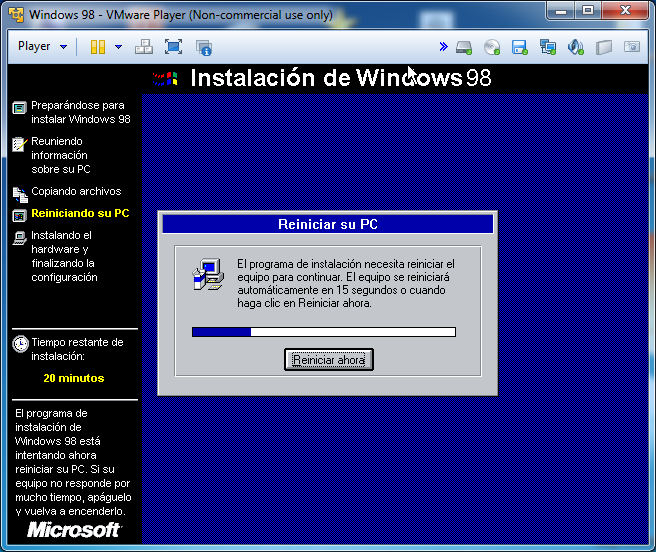
Task: Click the Reiniciar su PC dialog title
Action: point(327,224)
